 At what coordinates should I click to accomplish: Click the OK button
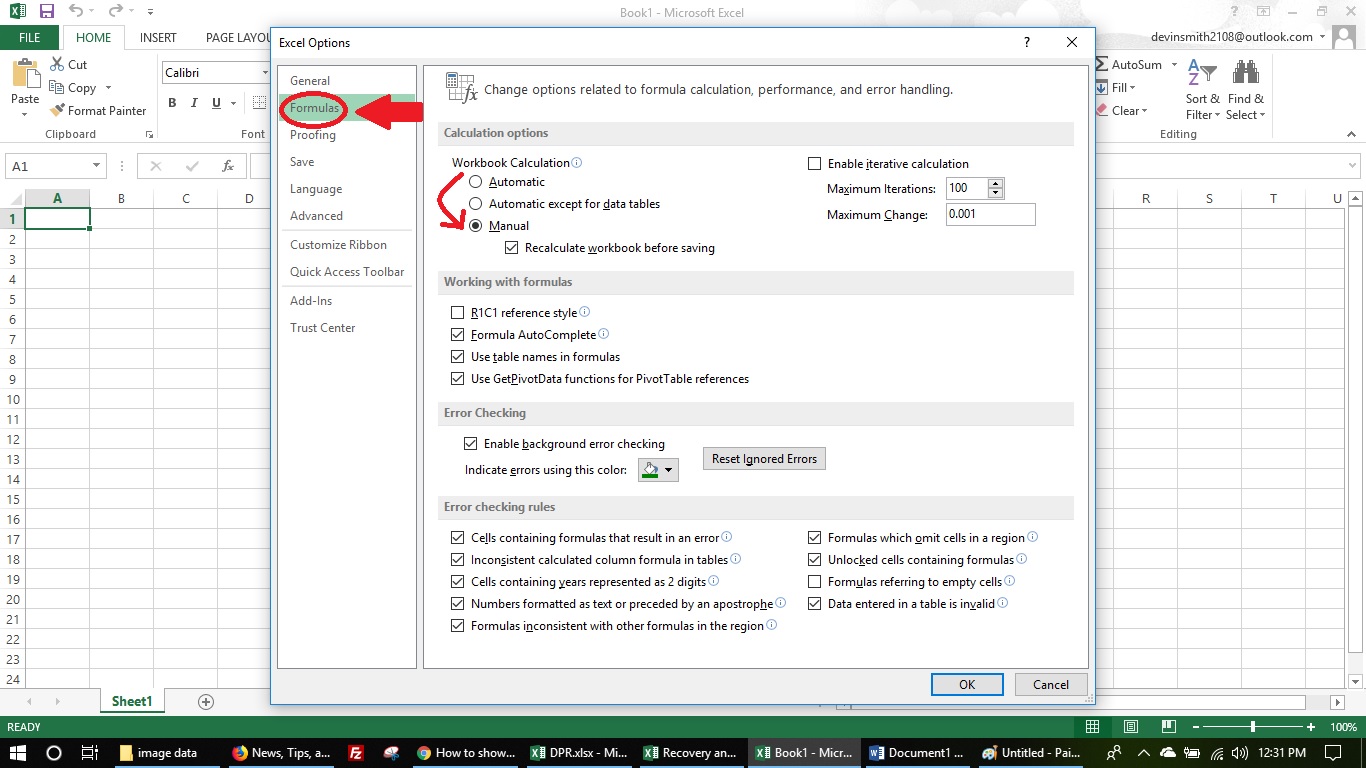[x=967, y=685]
